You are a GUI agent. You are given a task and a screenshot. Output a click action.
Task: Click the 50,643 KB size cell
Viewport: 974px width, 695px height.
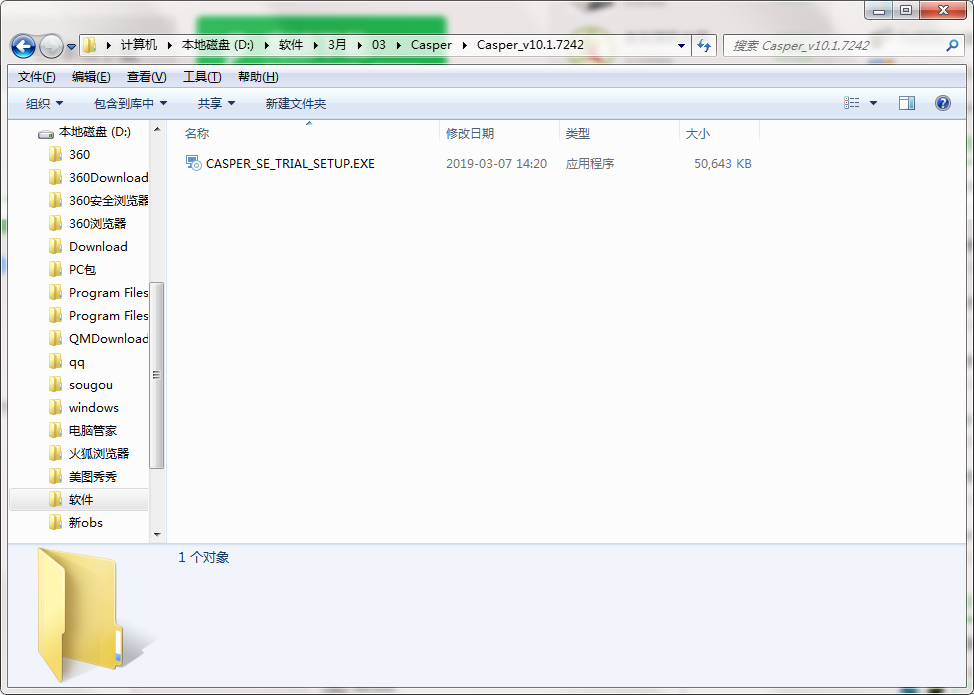(722, 164)
